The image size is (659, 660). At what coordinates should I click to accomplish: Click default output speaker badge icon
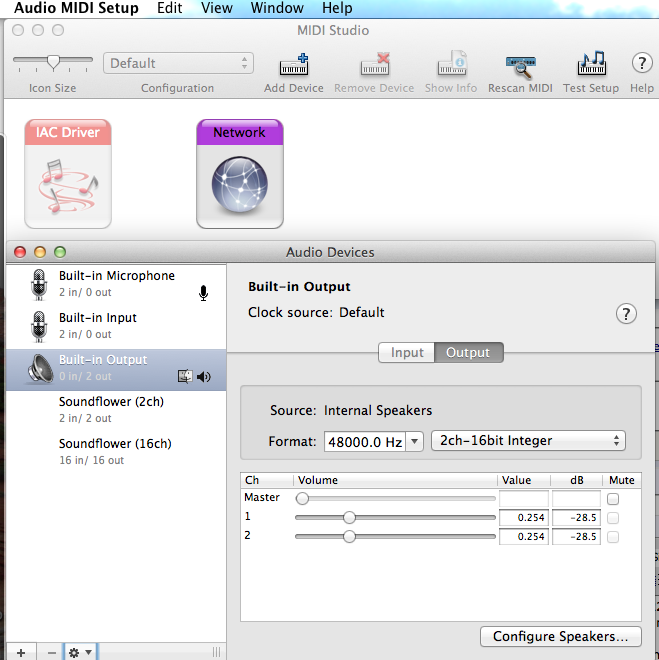tap(204, 377)
